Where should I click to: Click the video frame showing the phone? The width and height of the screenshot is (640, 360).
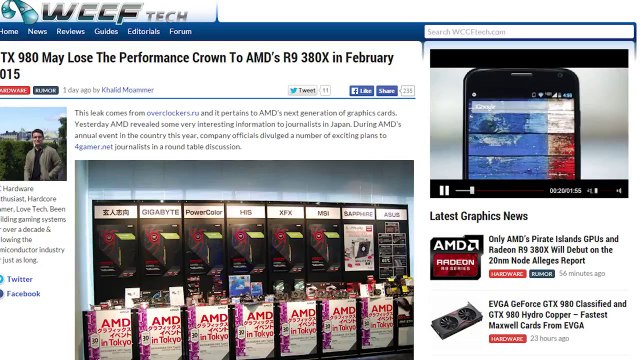click(x=529, y=124)
